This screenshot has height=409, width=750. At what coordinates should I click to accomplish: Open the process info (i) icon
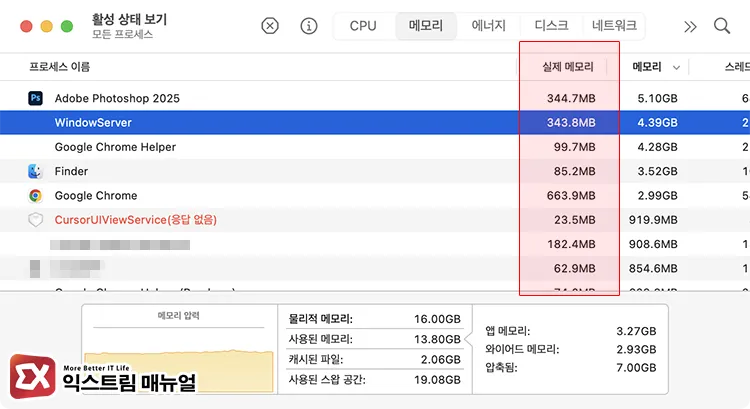pyautogui.click(x=309, y=26)
